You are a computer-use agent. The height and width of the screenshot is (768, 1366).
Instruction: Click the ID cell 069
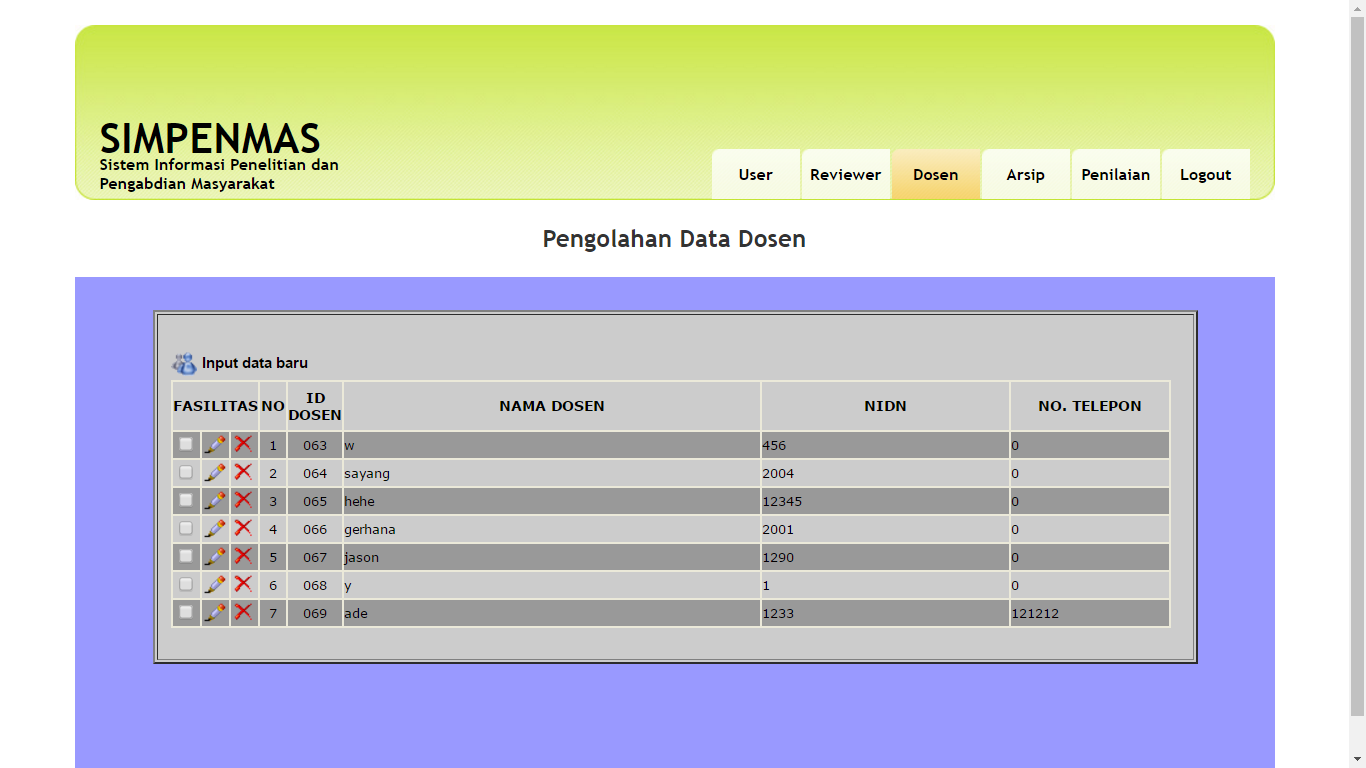pyautogui.click(x=315, y=613)
